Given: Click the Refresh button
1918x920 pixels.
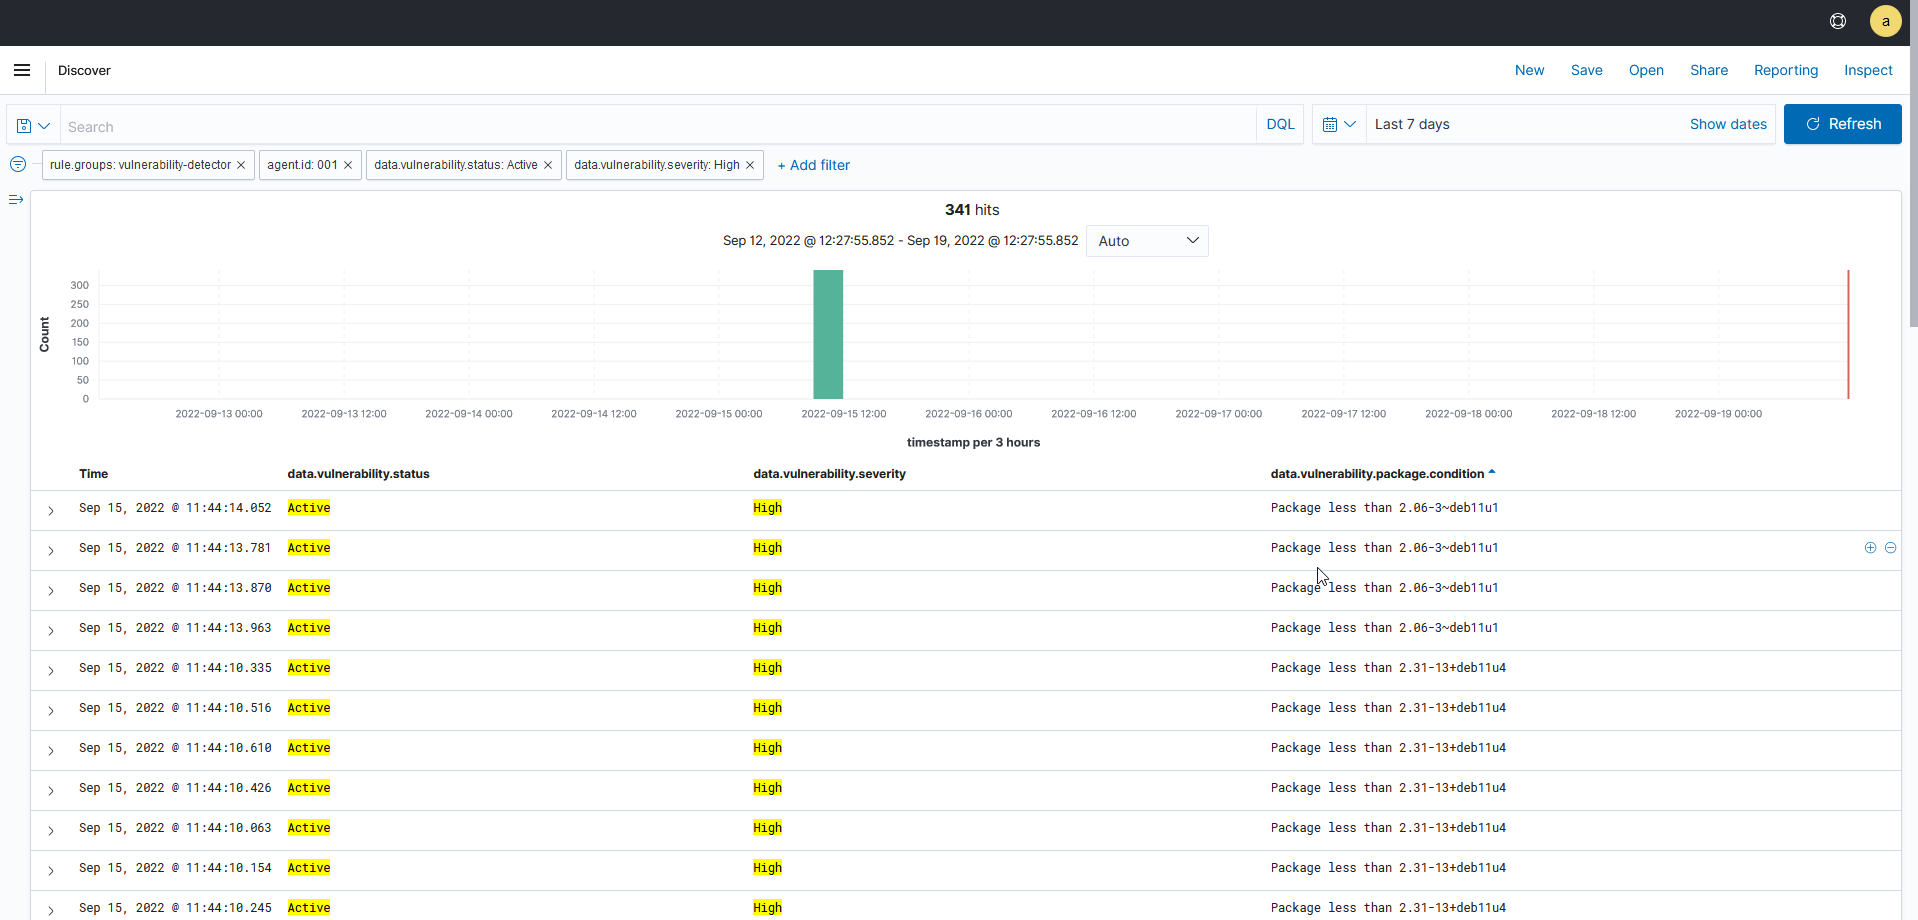Looking at the screenshot, I should (x=1843, y=124).
